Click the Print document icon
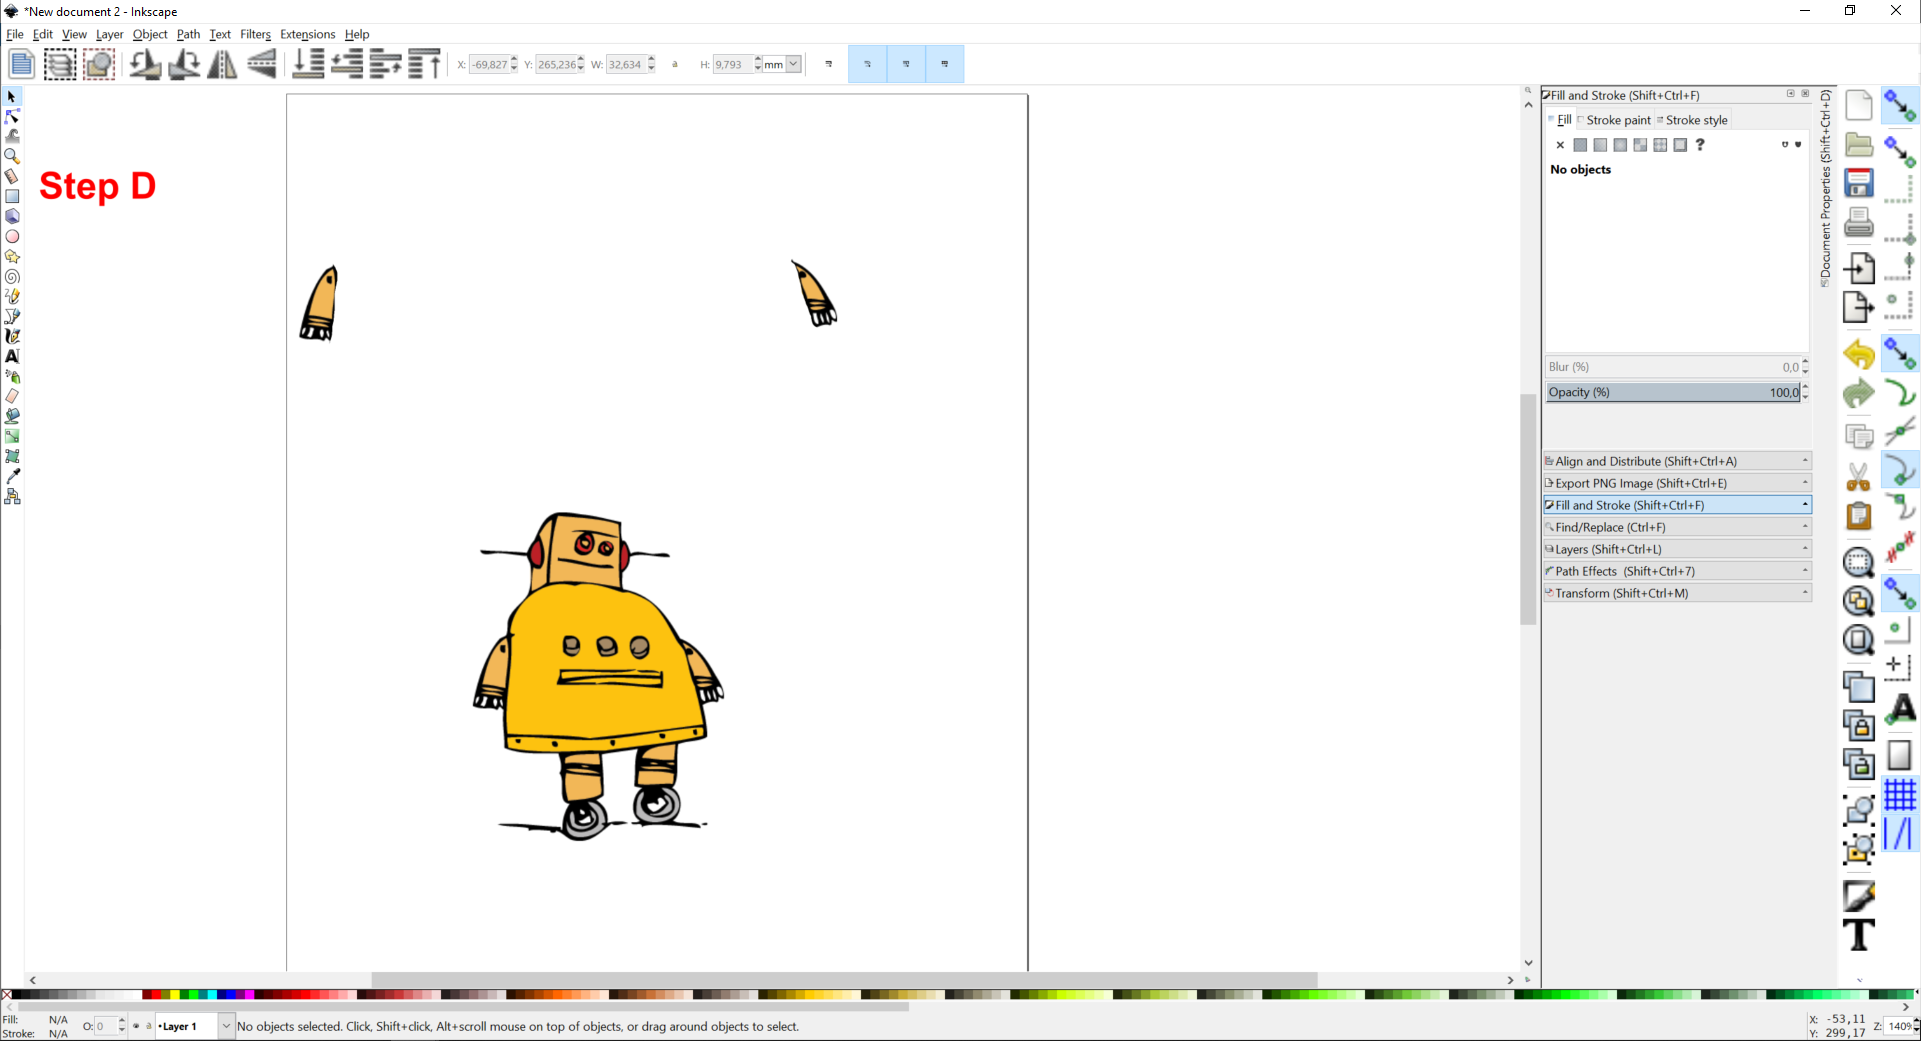 pyautogui.click(x=1859, y=222)
